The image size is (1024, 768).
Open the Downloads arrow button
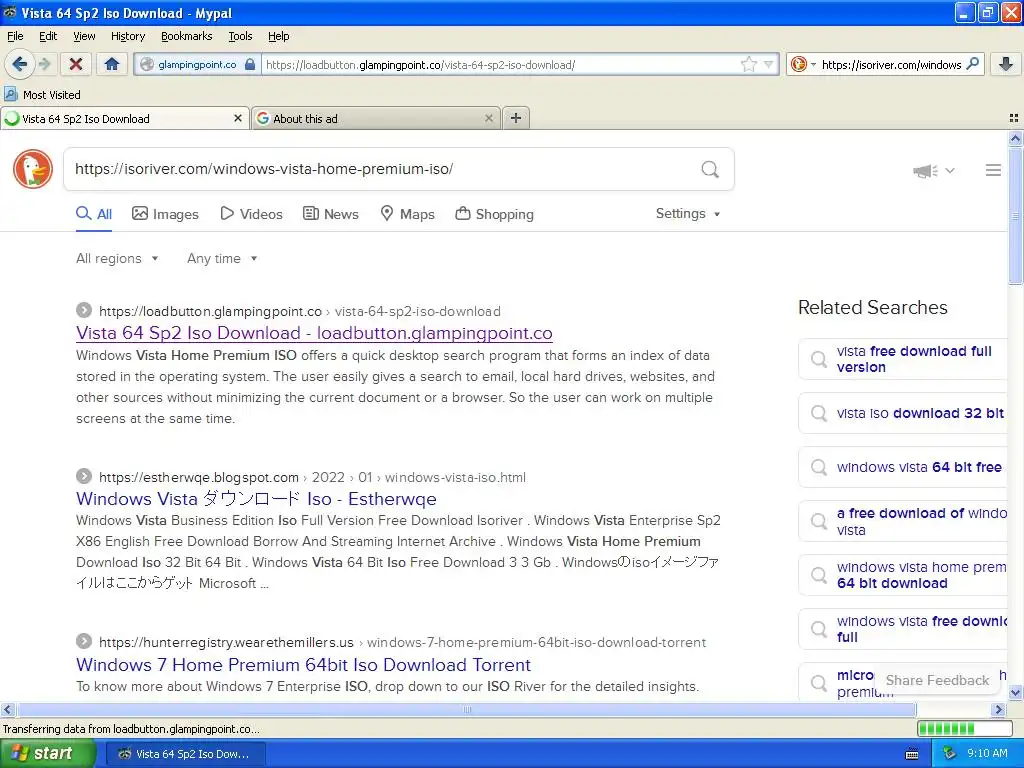[x=1006, y=64]
